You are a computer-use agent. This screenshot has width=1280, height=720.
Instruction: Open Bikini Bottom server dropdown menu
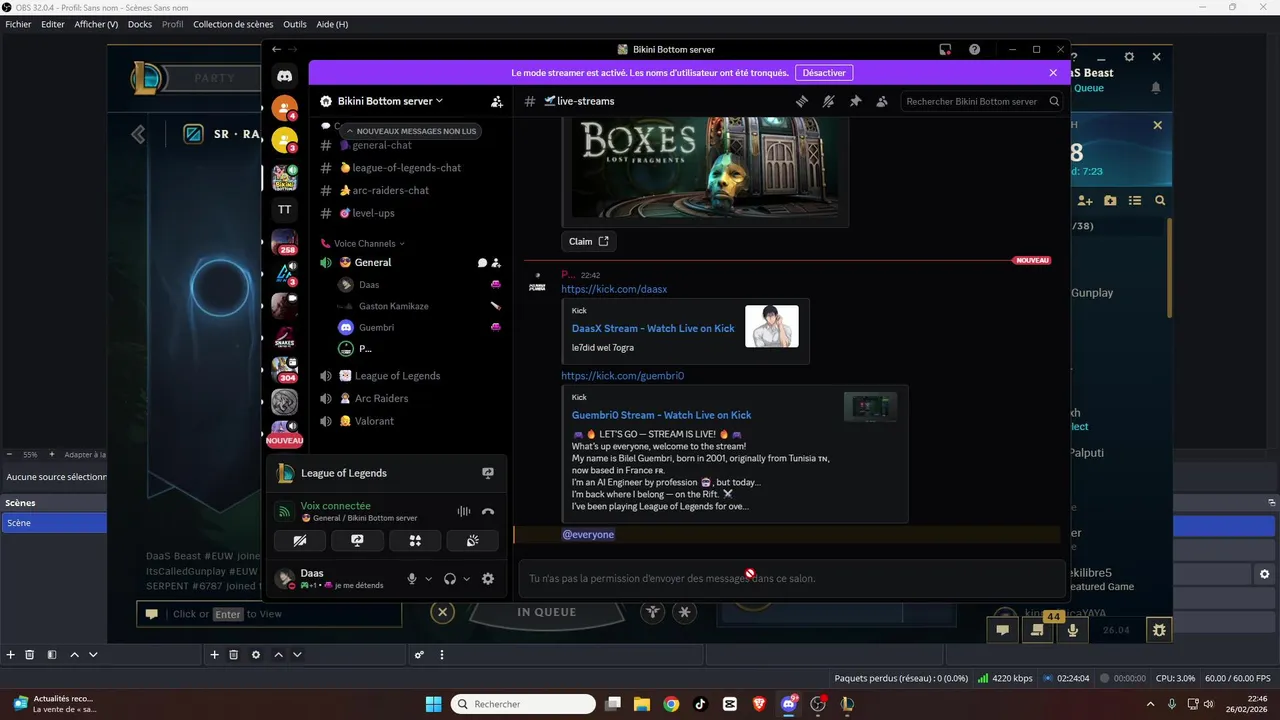(390, 101)
